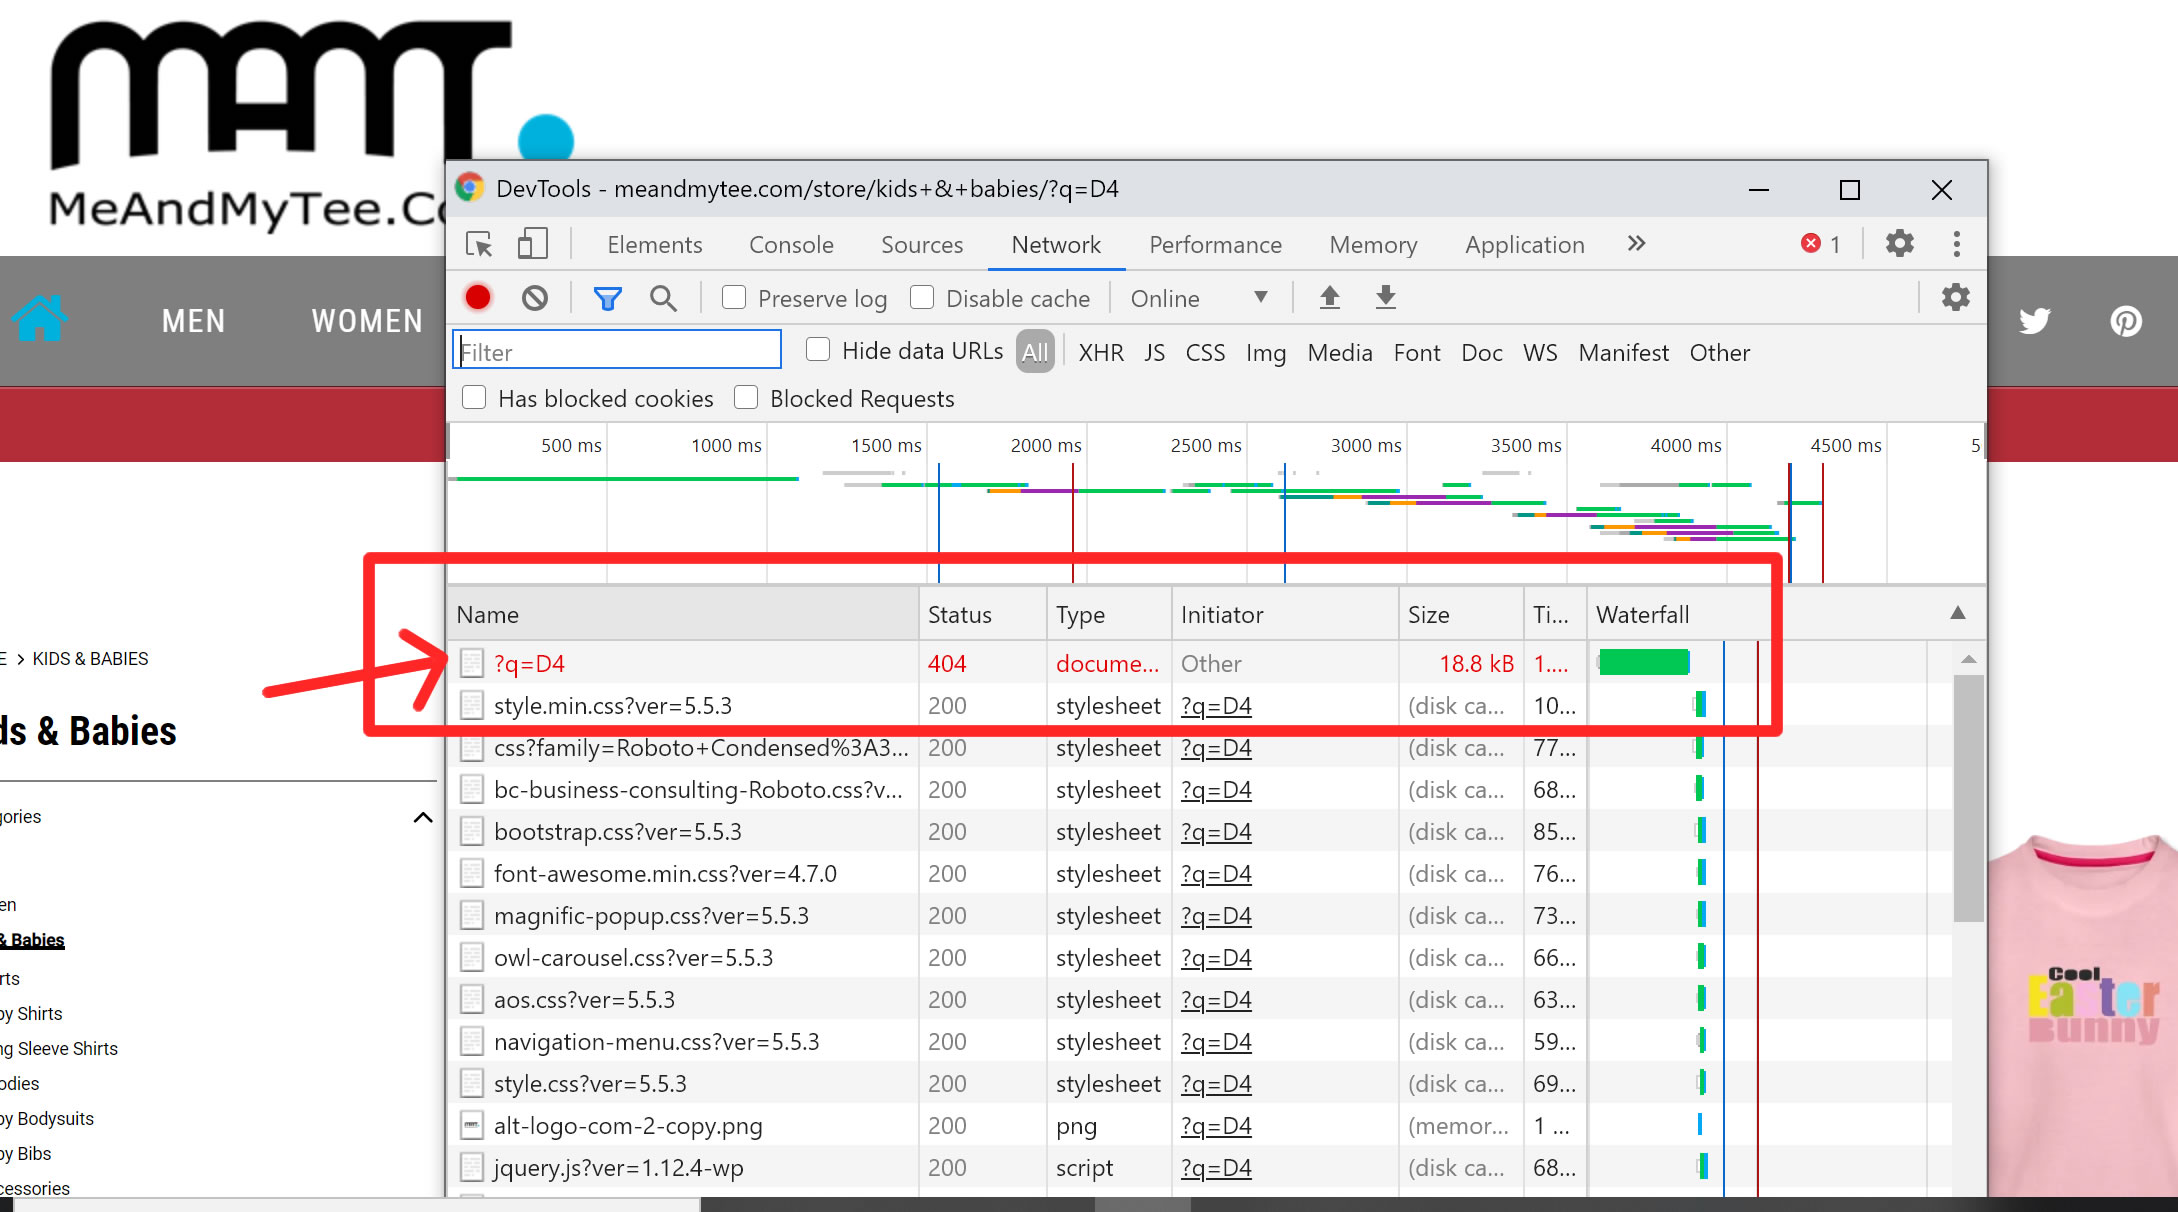2178x1212 pixels.
Task: Toggle the device toolbar icon
Action: click(532, 245)
